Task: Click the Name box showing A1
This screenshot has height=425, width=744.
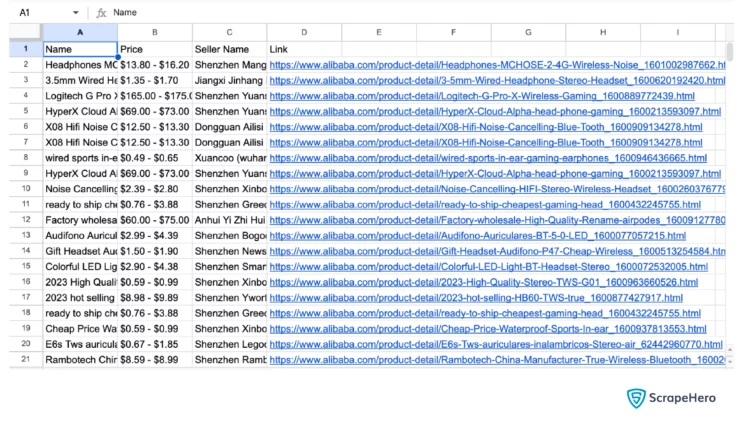Action: click(25, 13)
